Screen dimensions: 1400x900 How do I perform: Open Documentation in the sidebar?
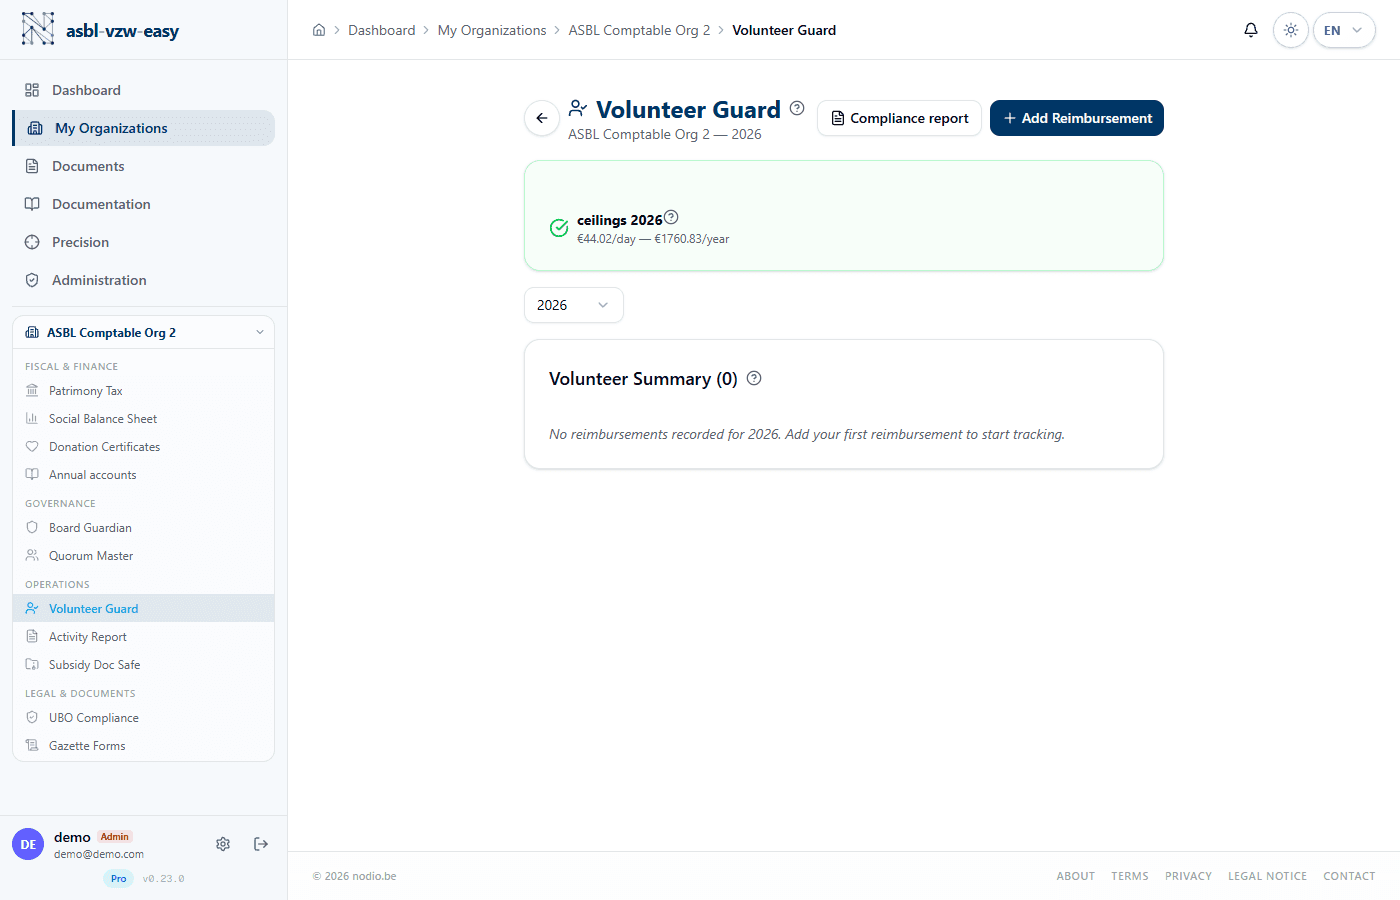click(143, 204)
